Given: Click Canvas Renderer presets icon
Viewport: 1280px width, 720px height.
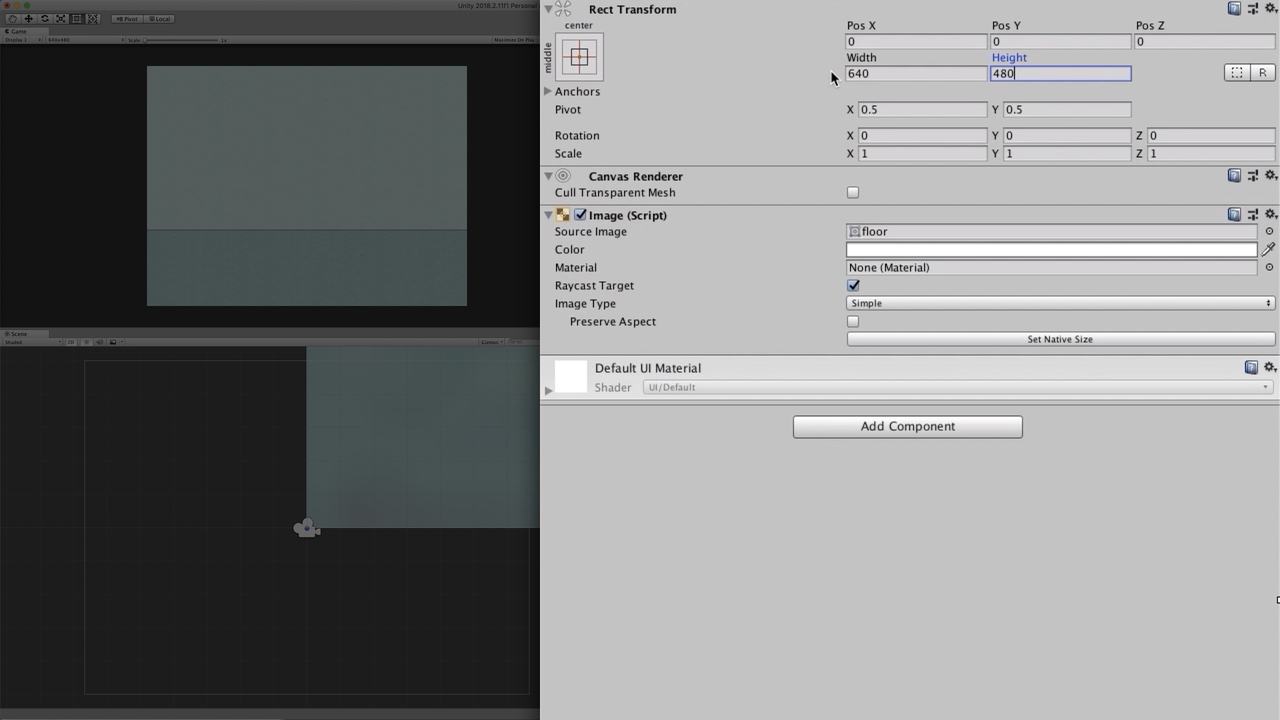Looking at the screenshot, I should pos(1253,176).
